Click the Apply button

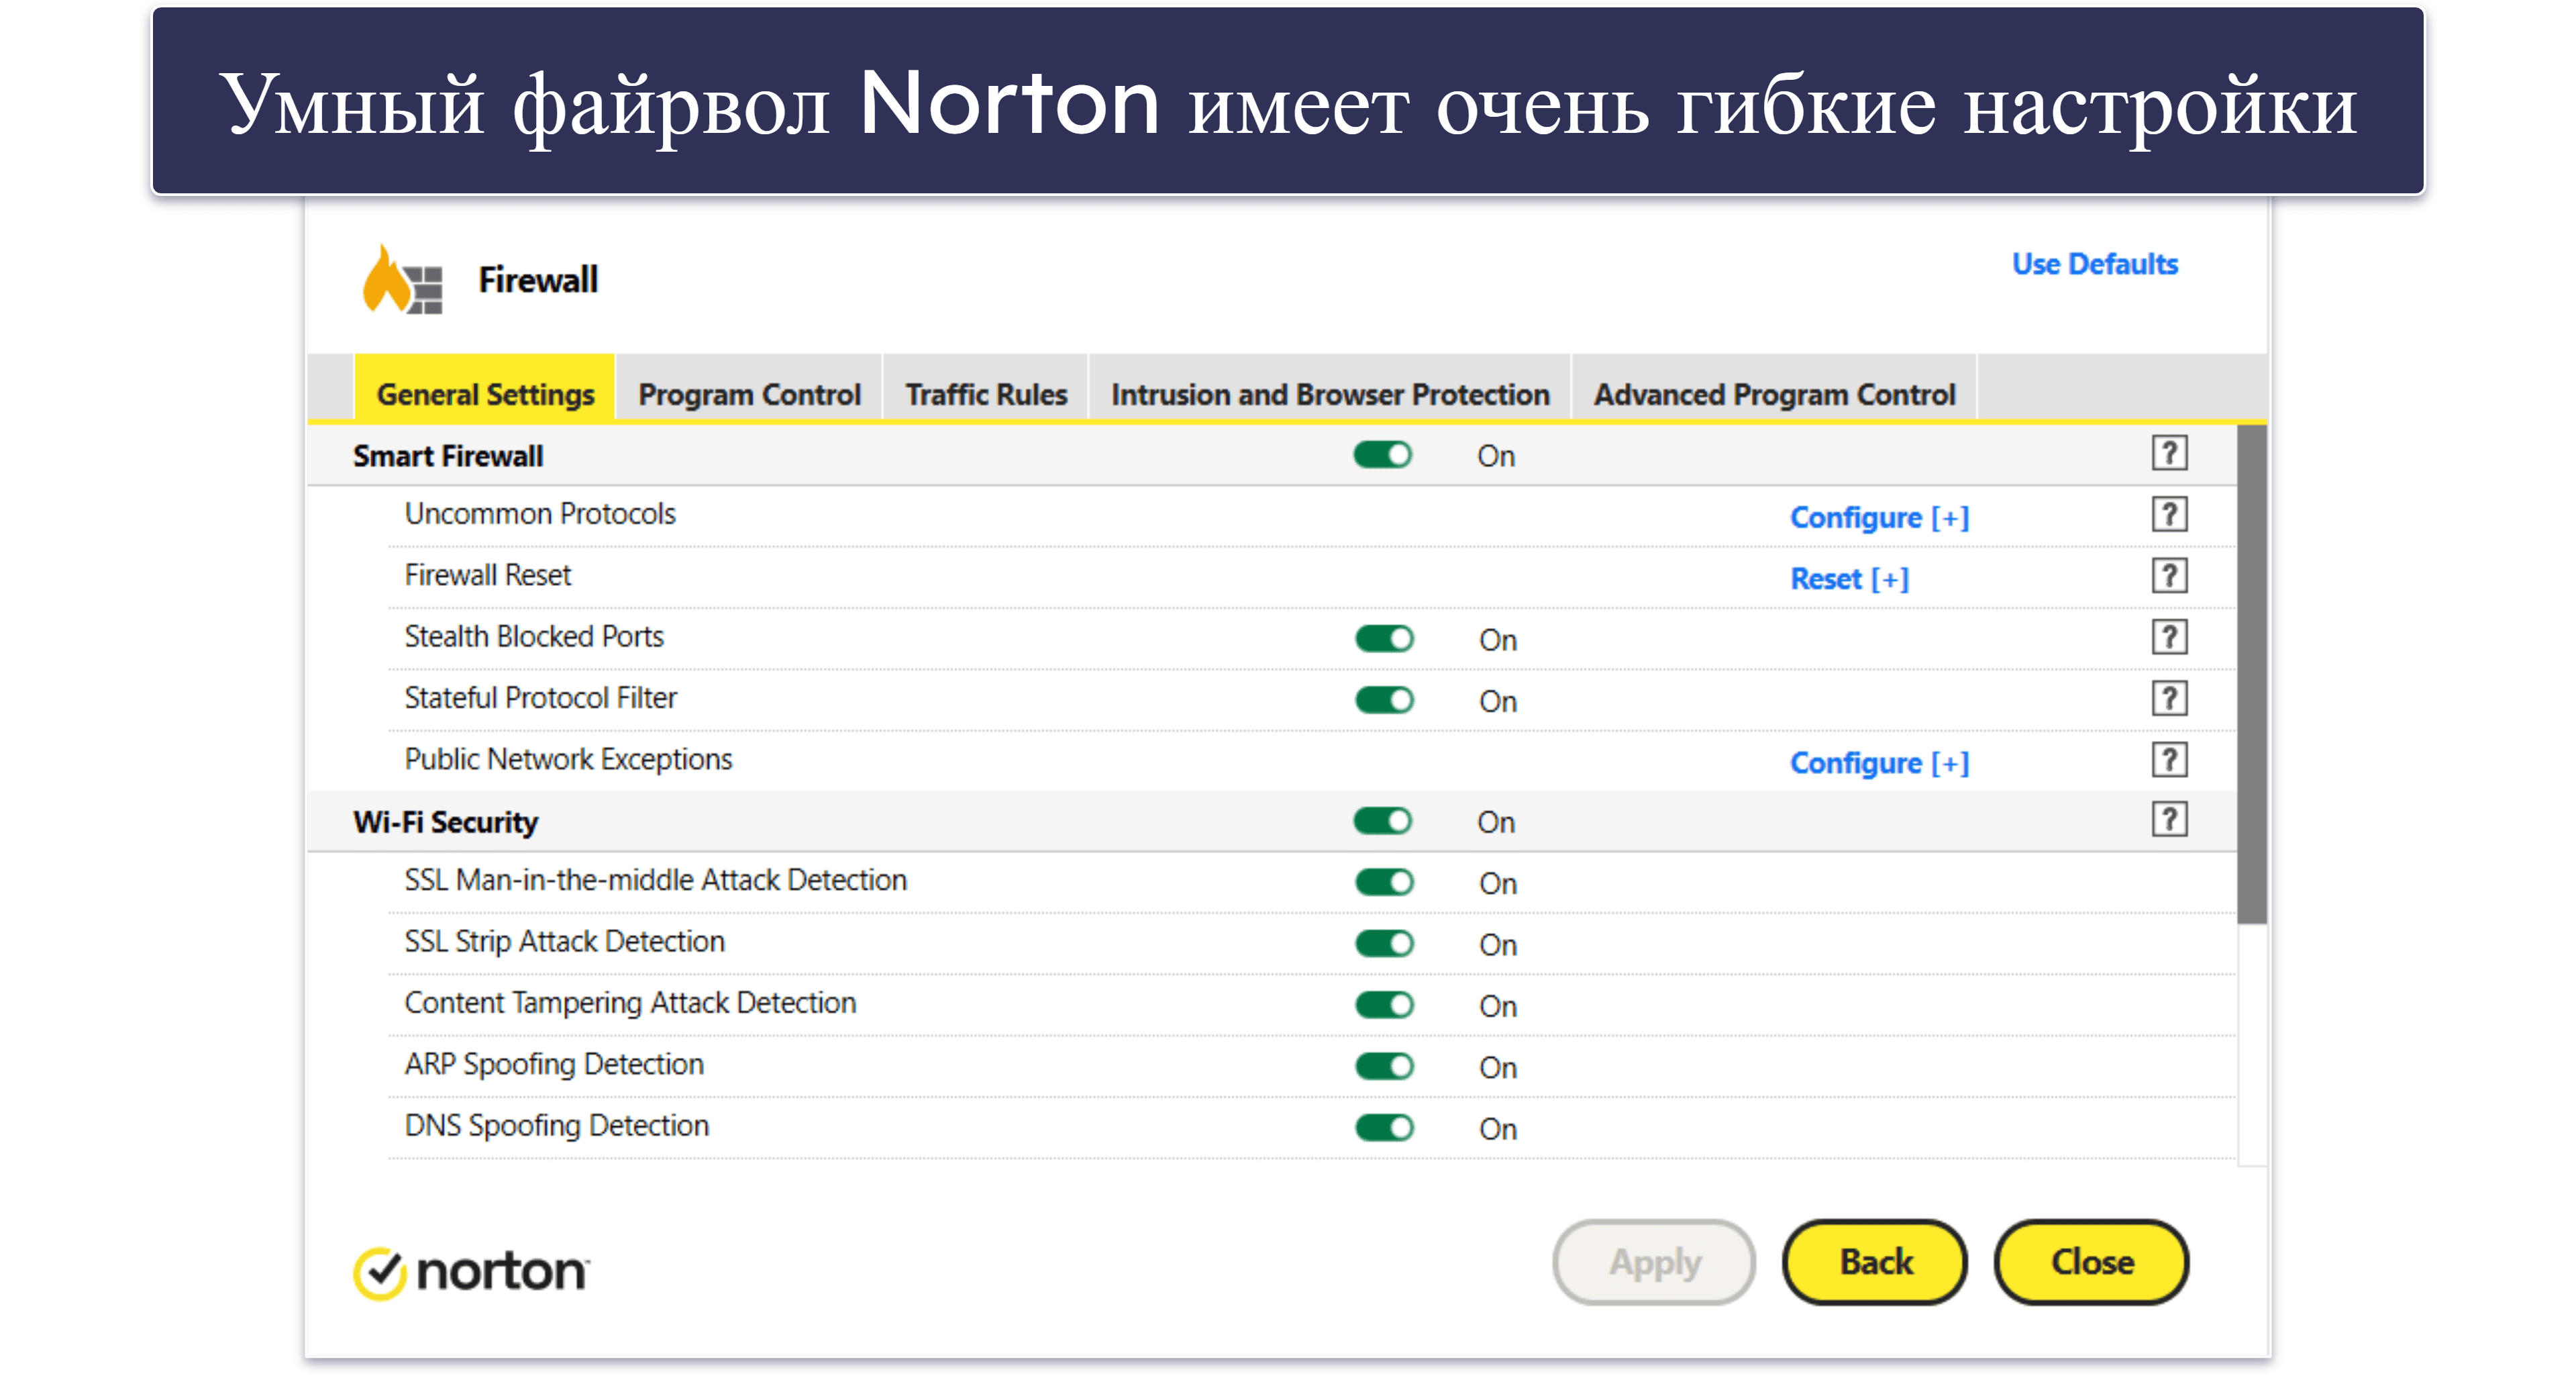tap(1654, 1262)
